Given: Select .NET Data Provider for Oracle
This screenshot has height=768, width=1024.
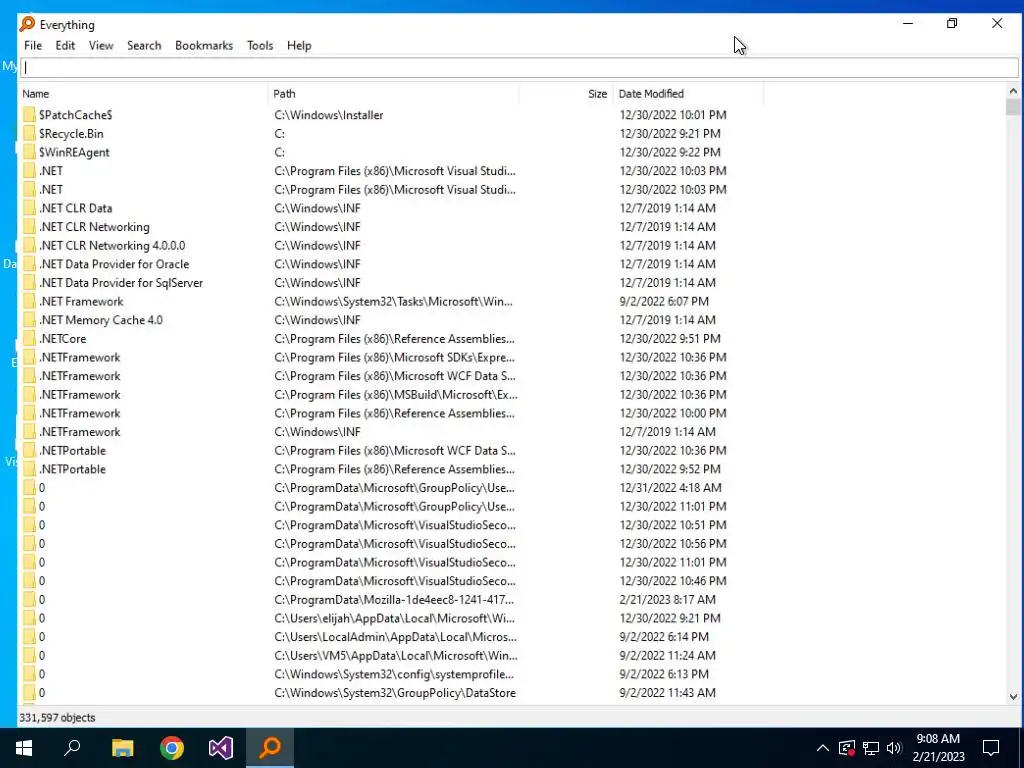Looking at the screenshot, I should click(x=114, y=264).
